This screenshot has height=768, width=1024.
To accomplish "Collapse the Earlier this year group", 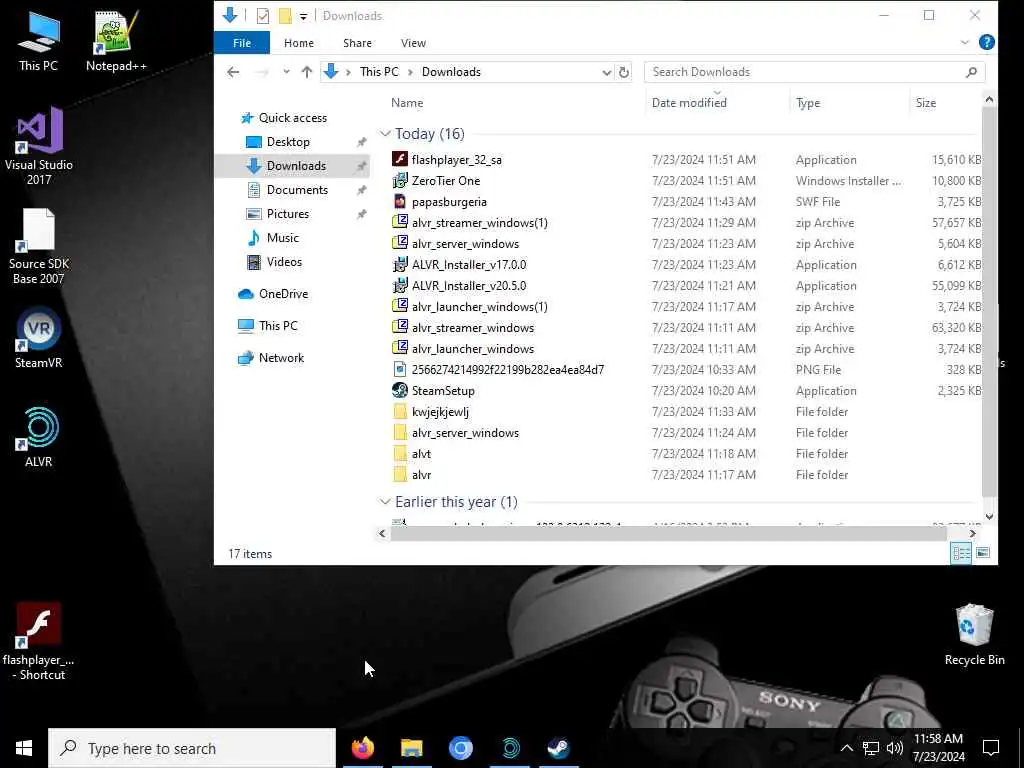I will pos(385,502).
